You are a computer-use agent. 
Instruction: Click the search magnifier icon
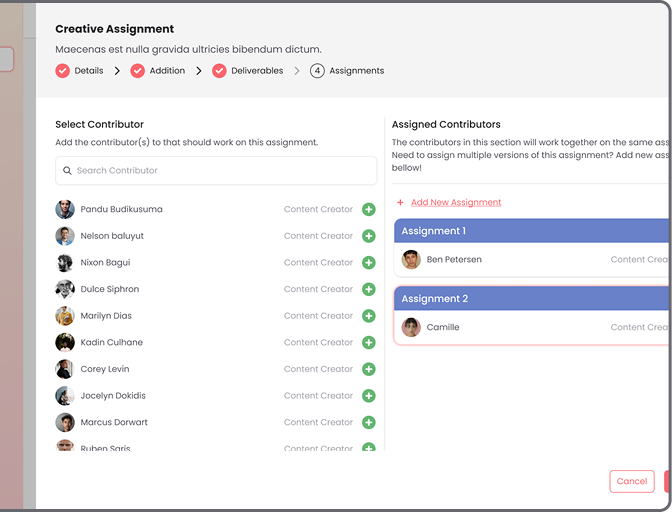click(x=67, y=171)
